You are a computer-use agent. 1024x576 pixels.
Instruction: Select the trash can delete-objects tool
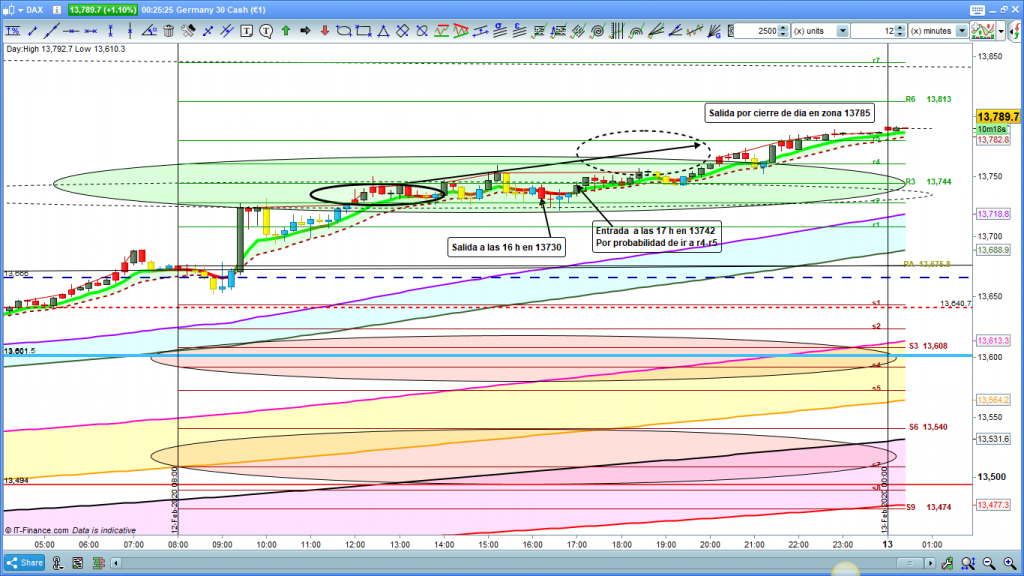pos(169,31)
